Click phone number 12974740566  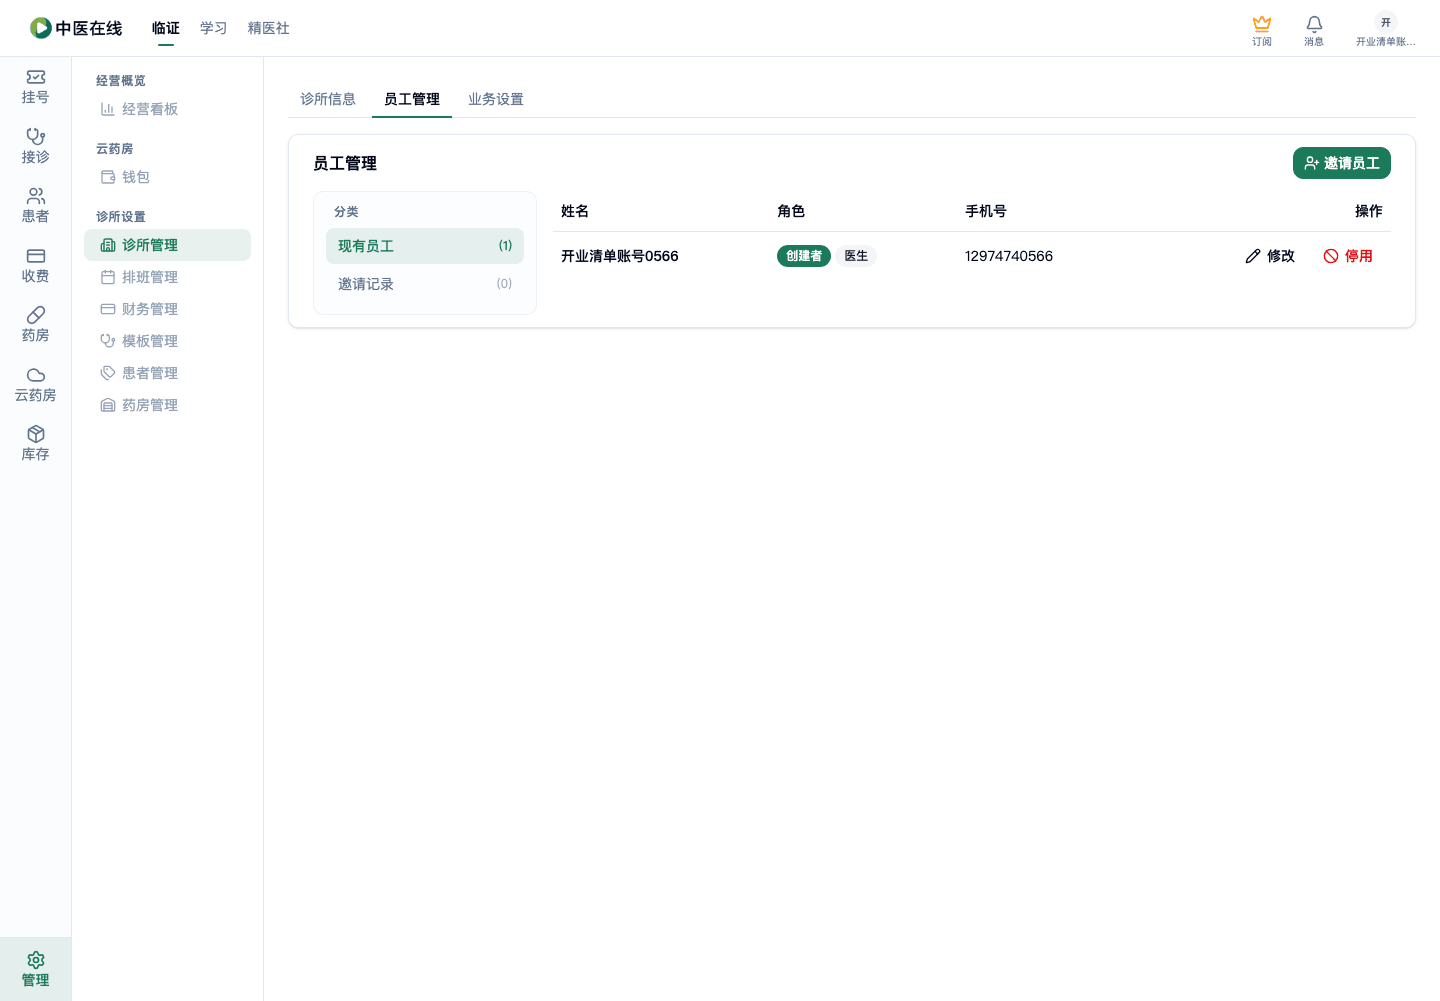1009,256
